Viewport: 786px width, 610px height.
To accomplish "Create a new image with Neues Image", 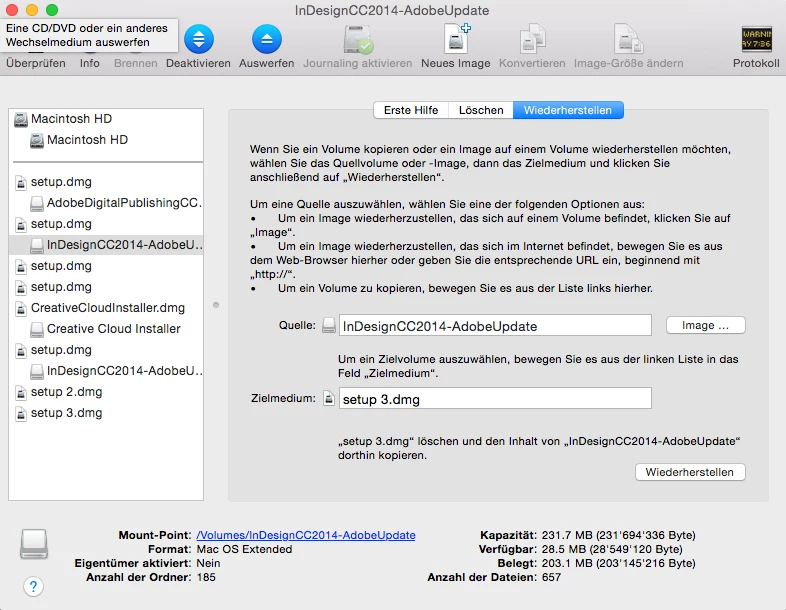I will point(456,39).
